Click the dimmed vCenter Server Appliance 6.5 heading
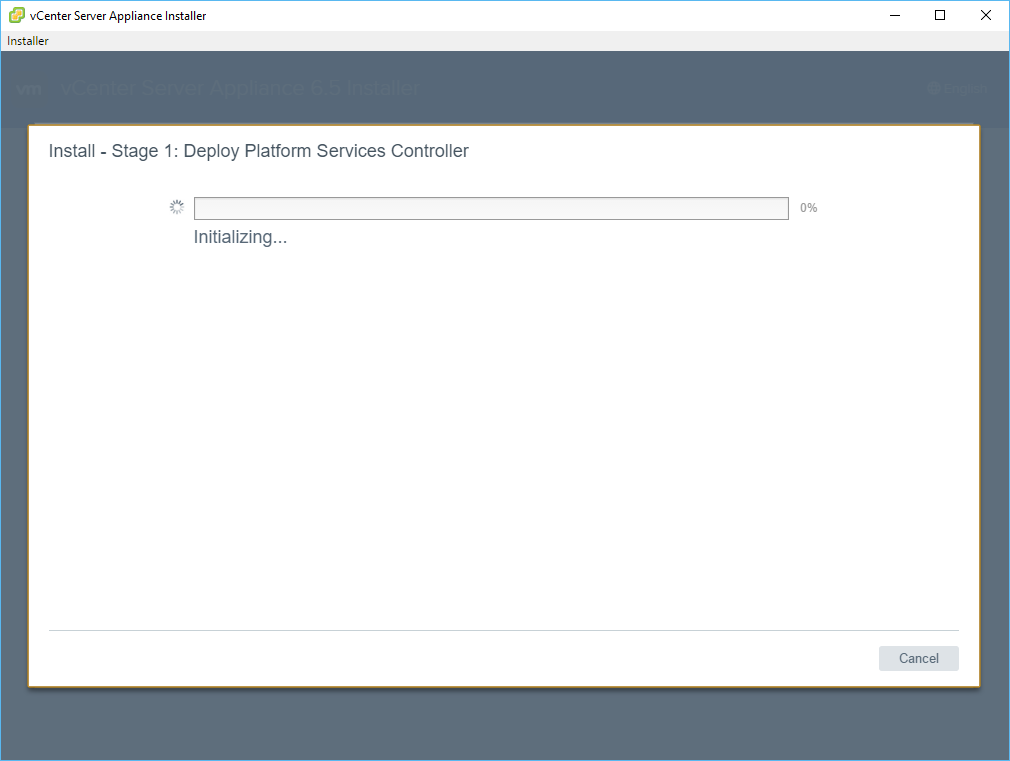The height and width of the screenshot is (761, 1010). click(240, 89)
